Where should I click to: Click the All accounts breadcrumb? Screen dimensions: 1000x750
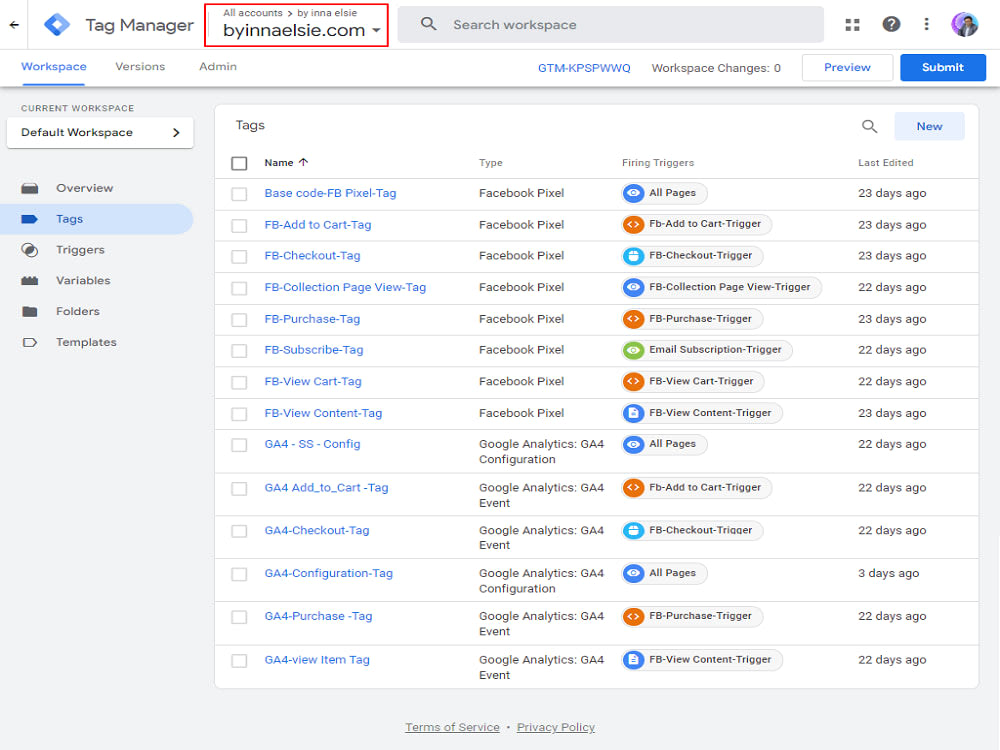(253, 13)
